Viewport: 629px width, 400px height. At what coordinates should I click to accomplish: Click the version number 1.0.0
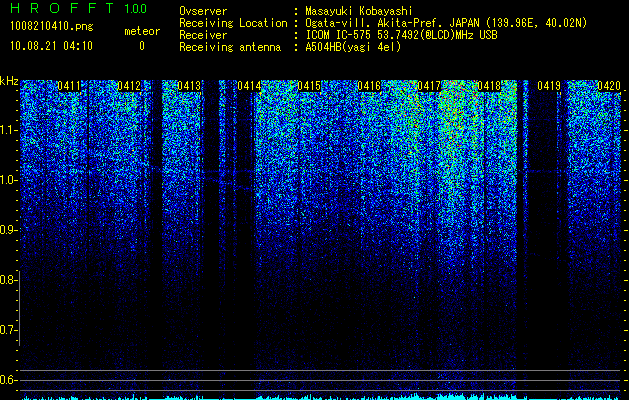click(x=135, y=8)
